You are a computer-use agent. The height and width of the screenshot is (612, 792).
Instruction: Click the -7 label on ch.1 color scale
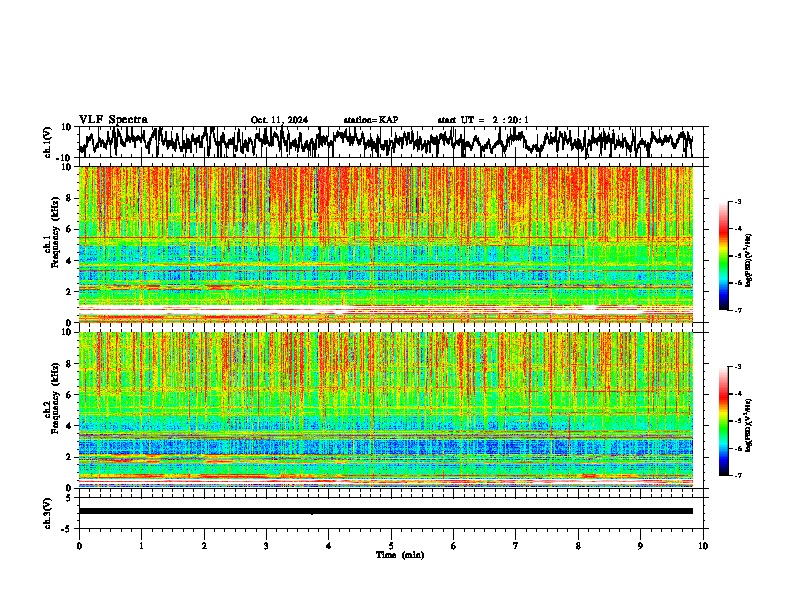click(x=737, y=310)
